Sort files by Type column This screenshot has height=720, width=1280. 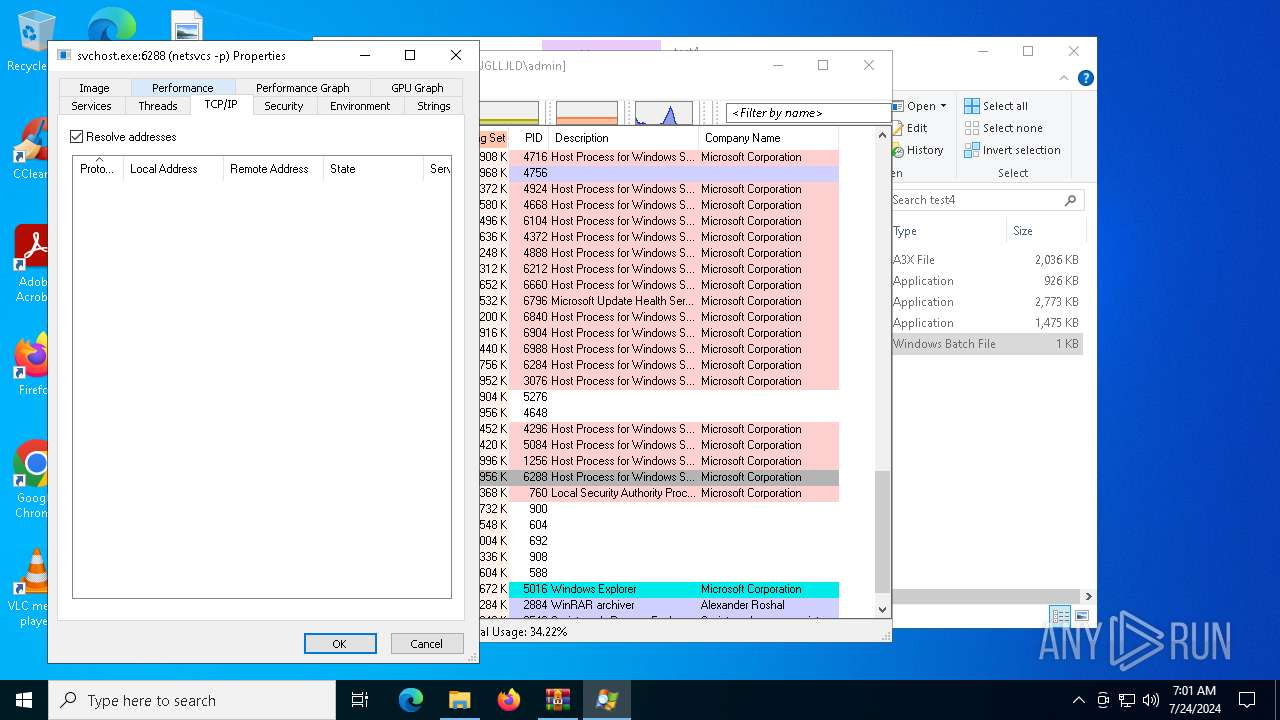pyautogui.click(x=948, y=231)
